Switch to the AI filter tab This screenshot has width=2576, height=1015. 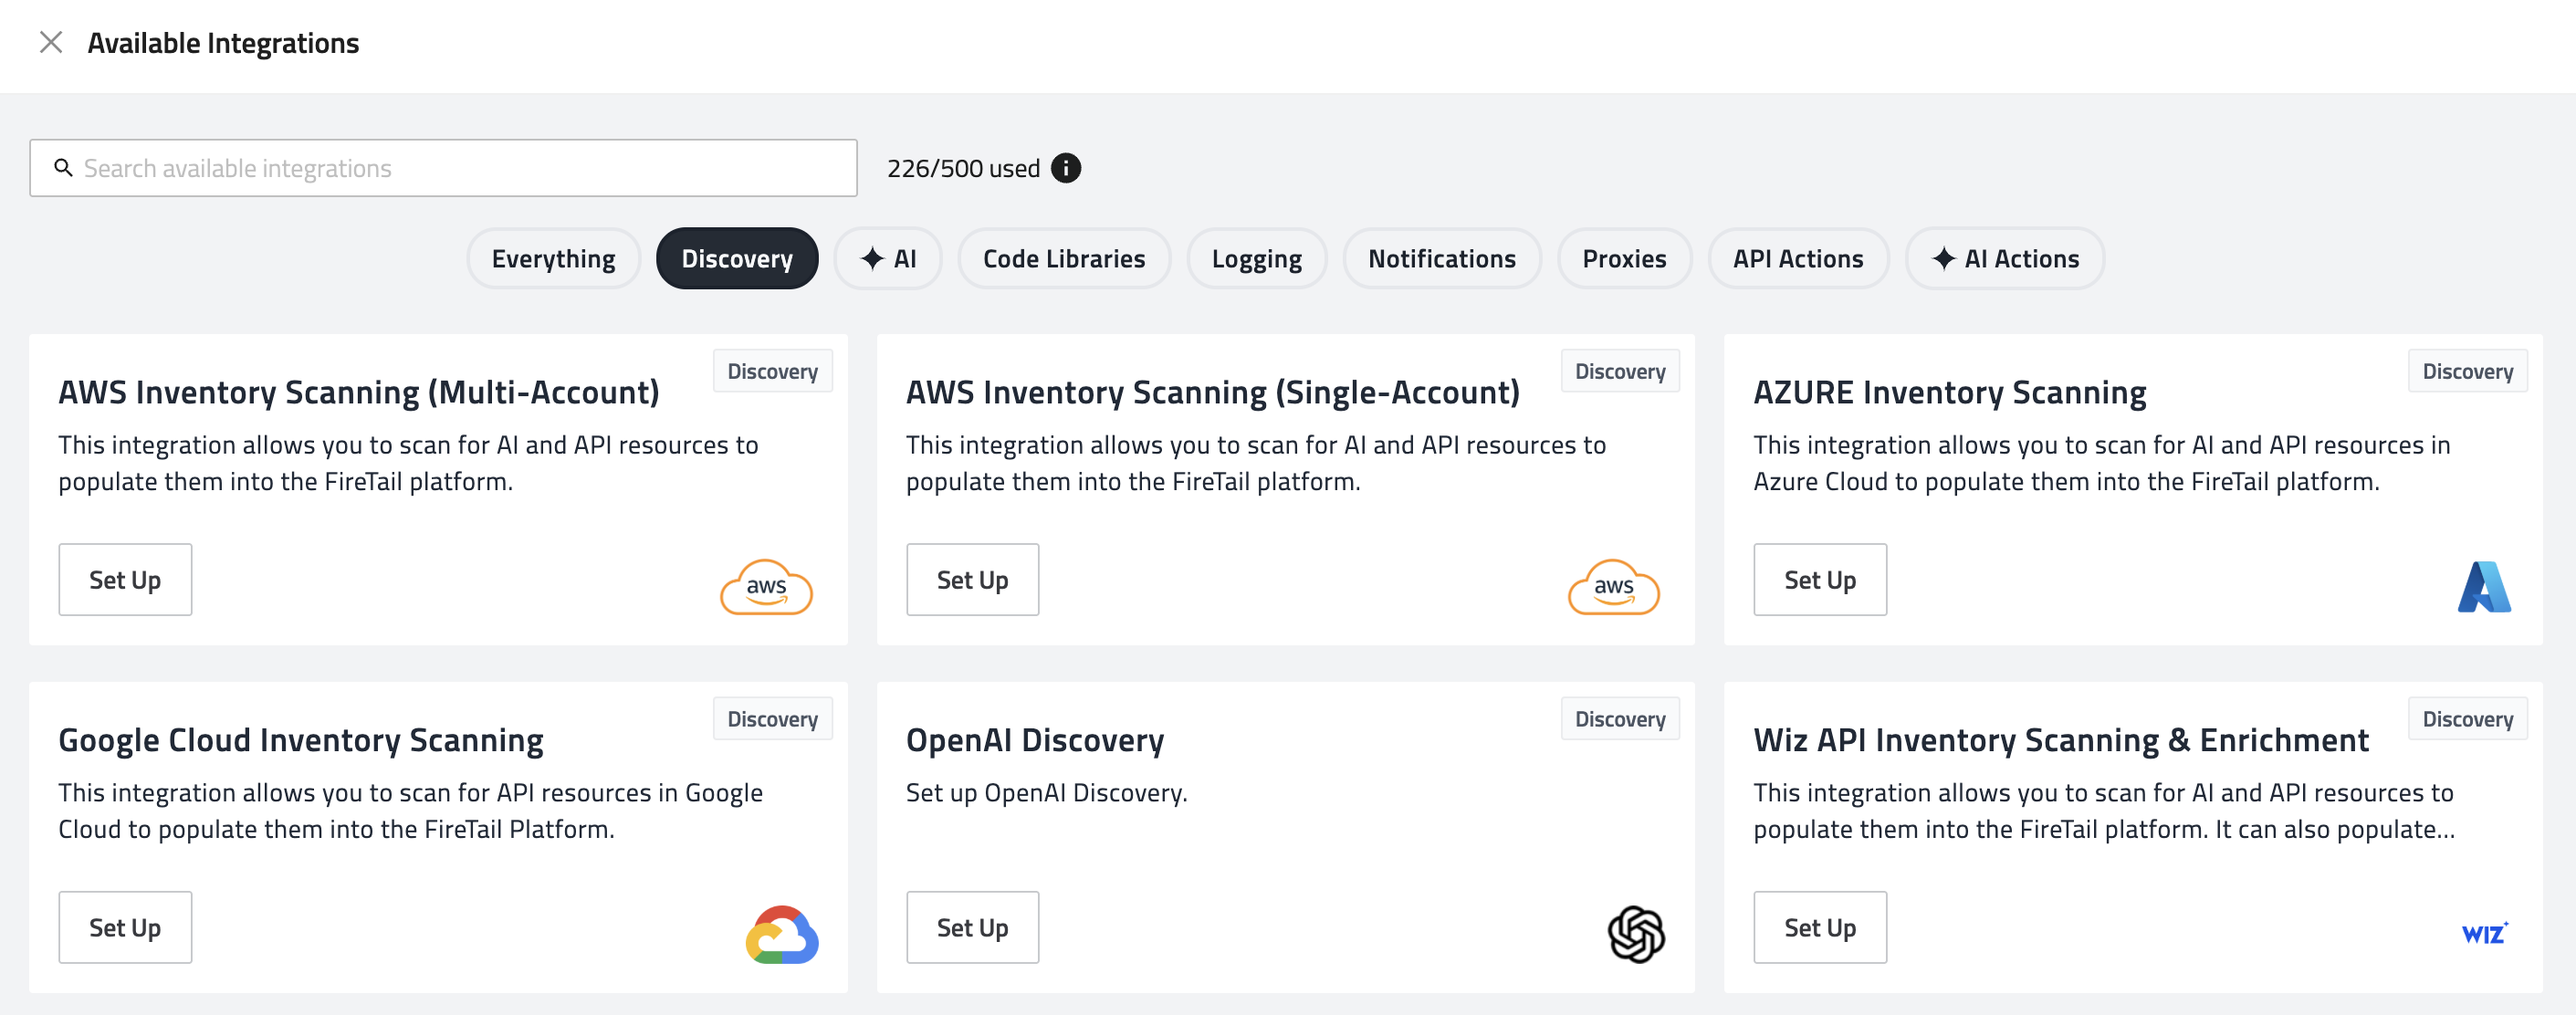point(888,259)
